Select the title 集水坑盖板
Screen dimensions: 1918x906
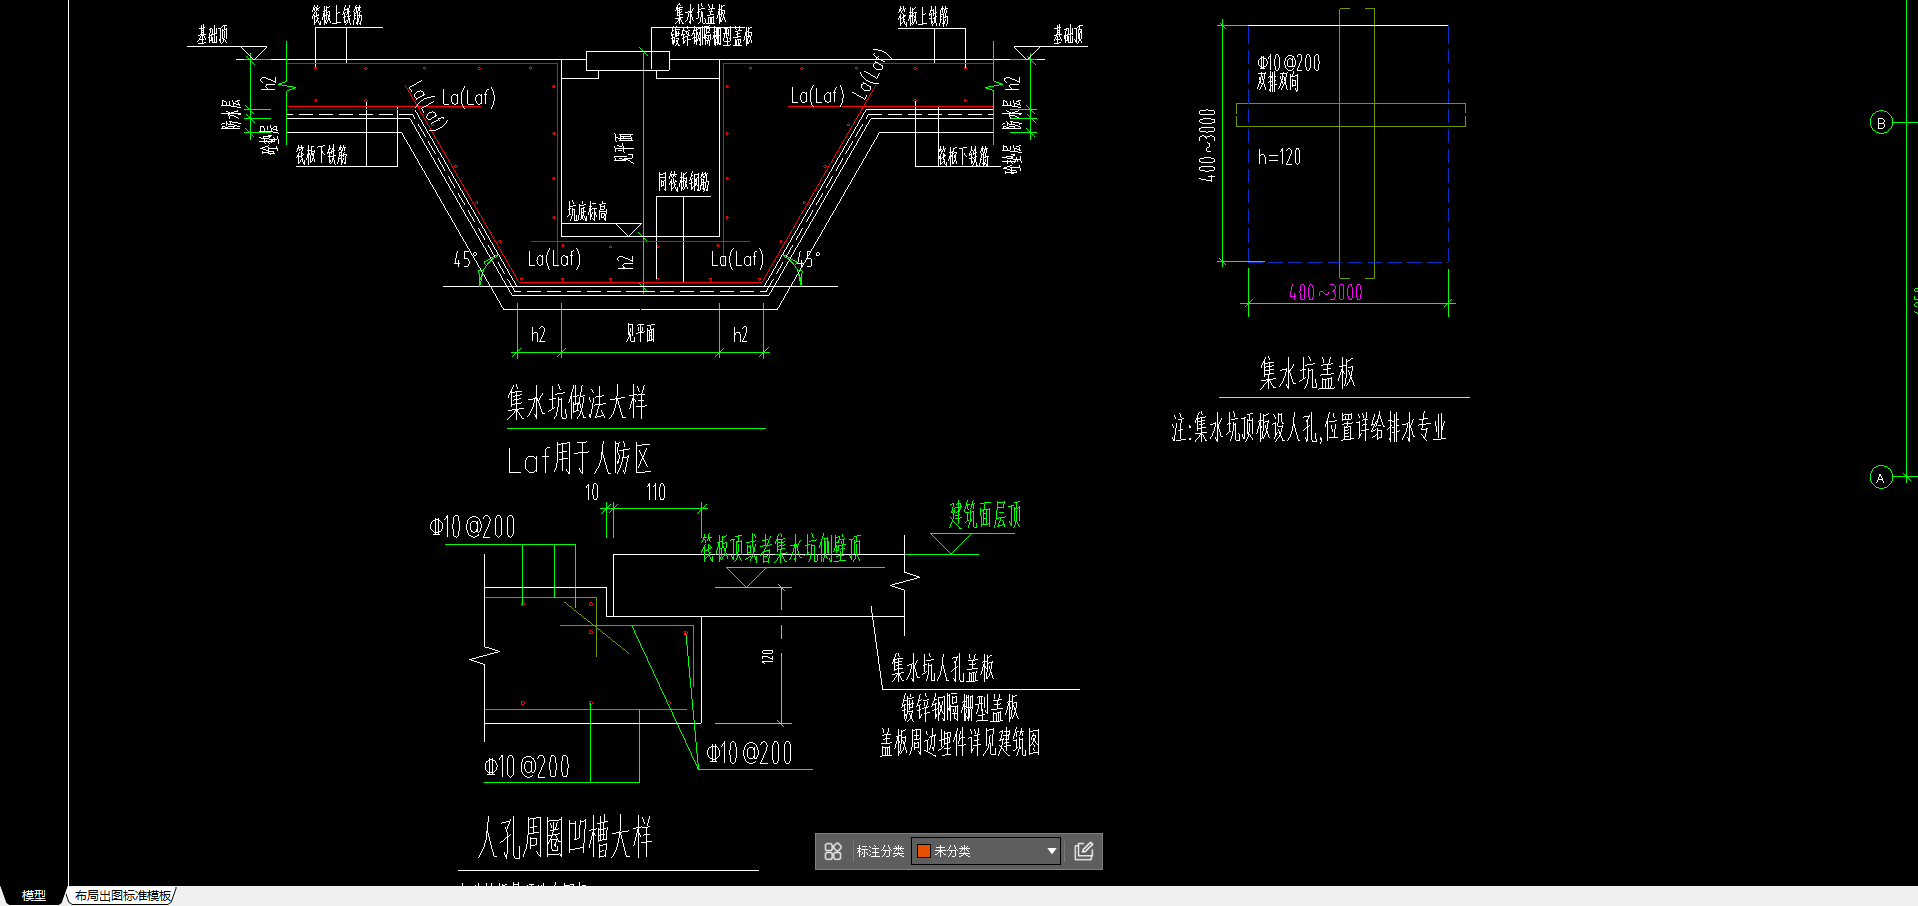(x=1307, y=373)
